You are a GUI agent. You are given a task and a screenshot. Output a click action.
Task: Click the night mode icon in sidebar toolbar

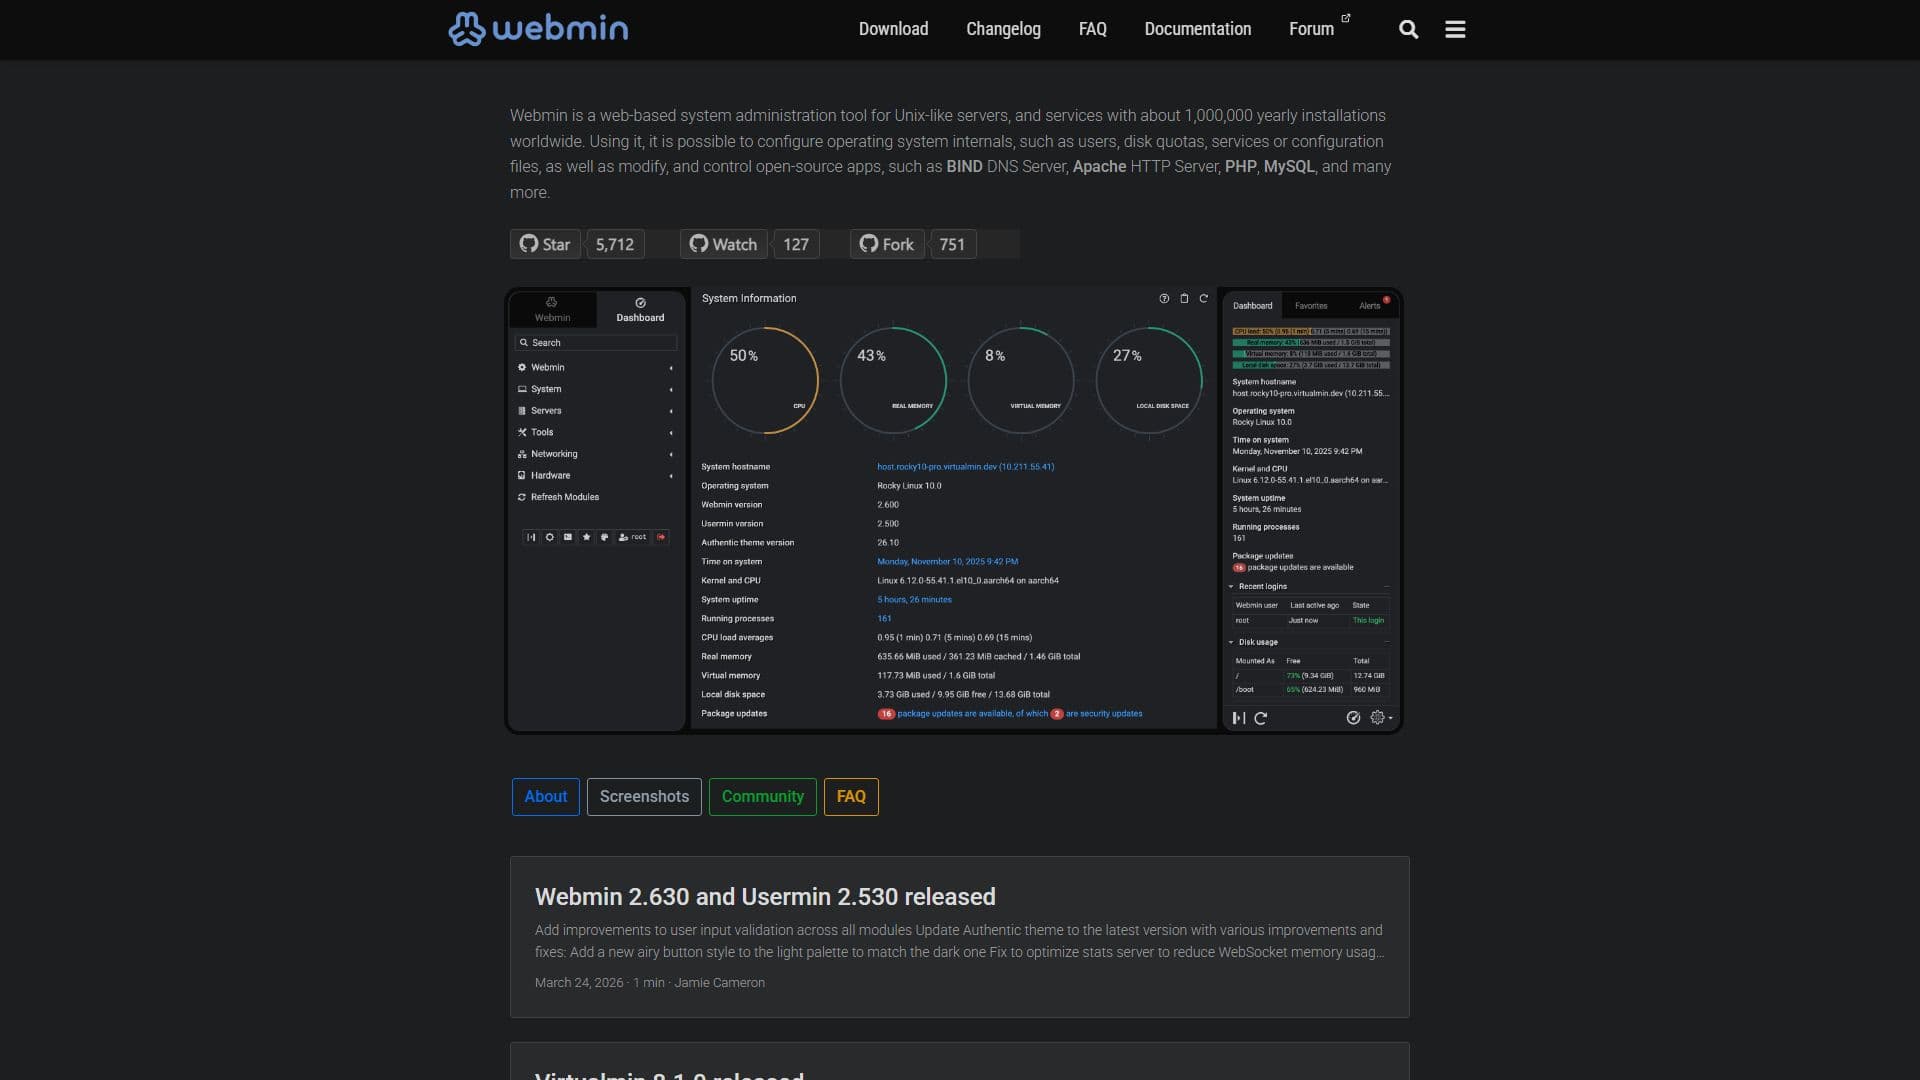point(549,537)
